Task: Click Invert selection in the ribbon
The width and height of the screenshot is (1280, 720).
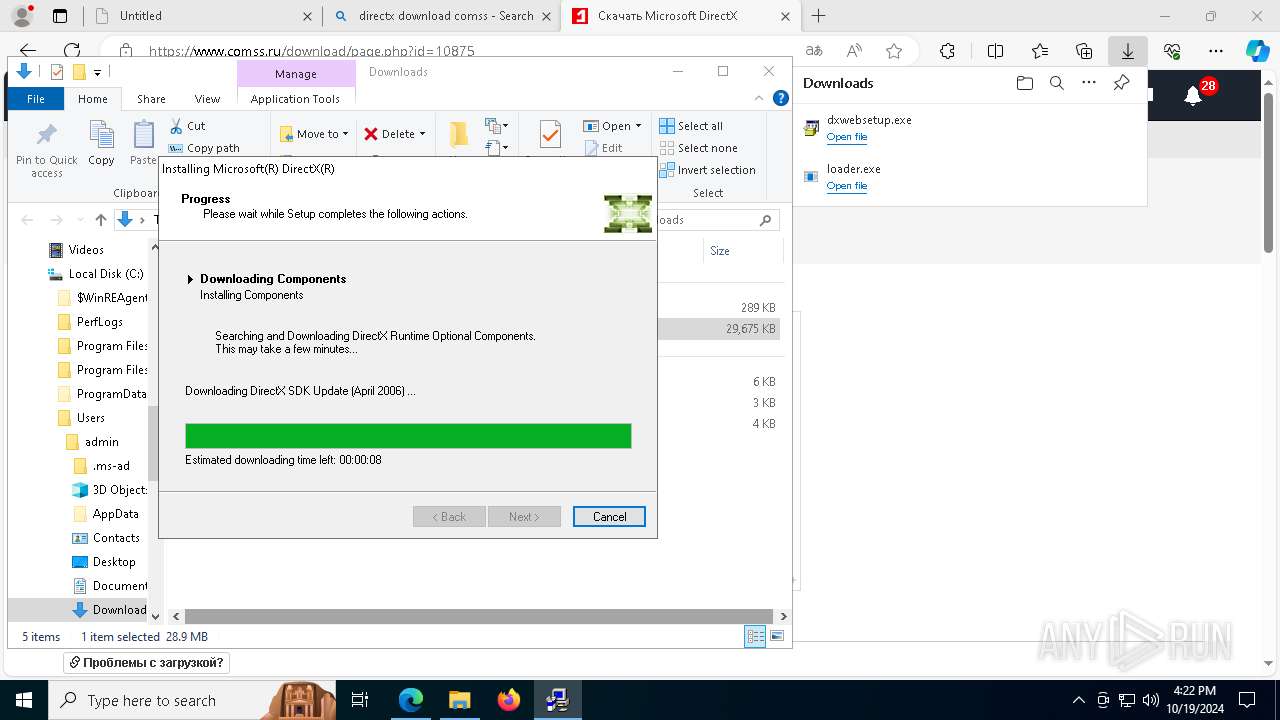Action: click(707, 170)
